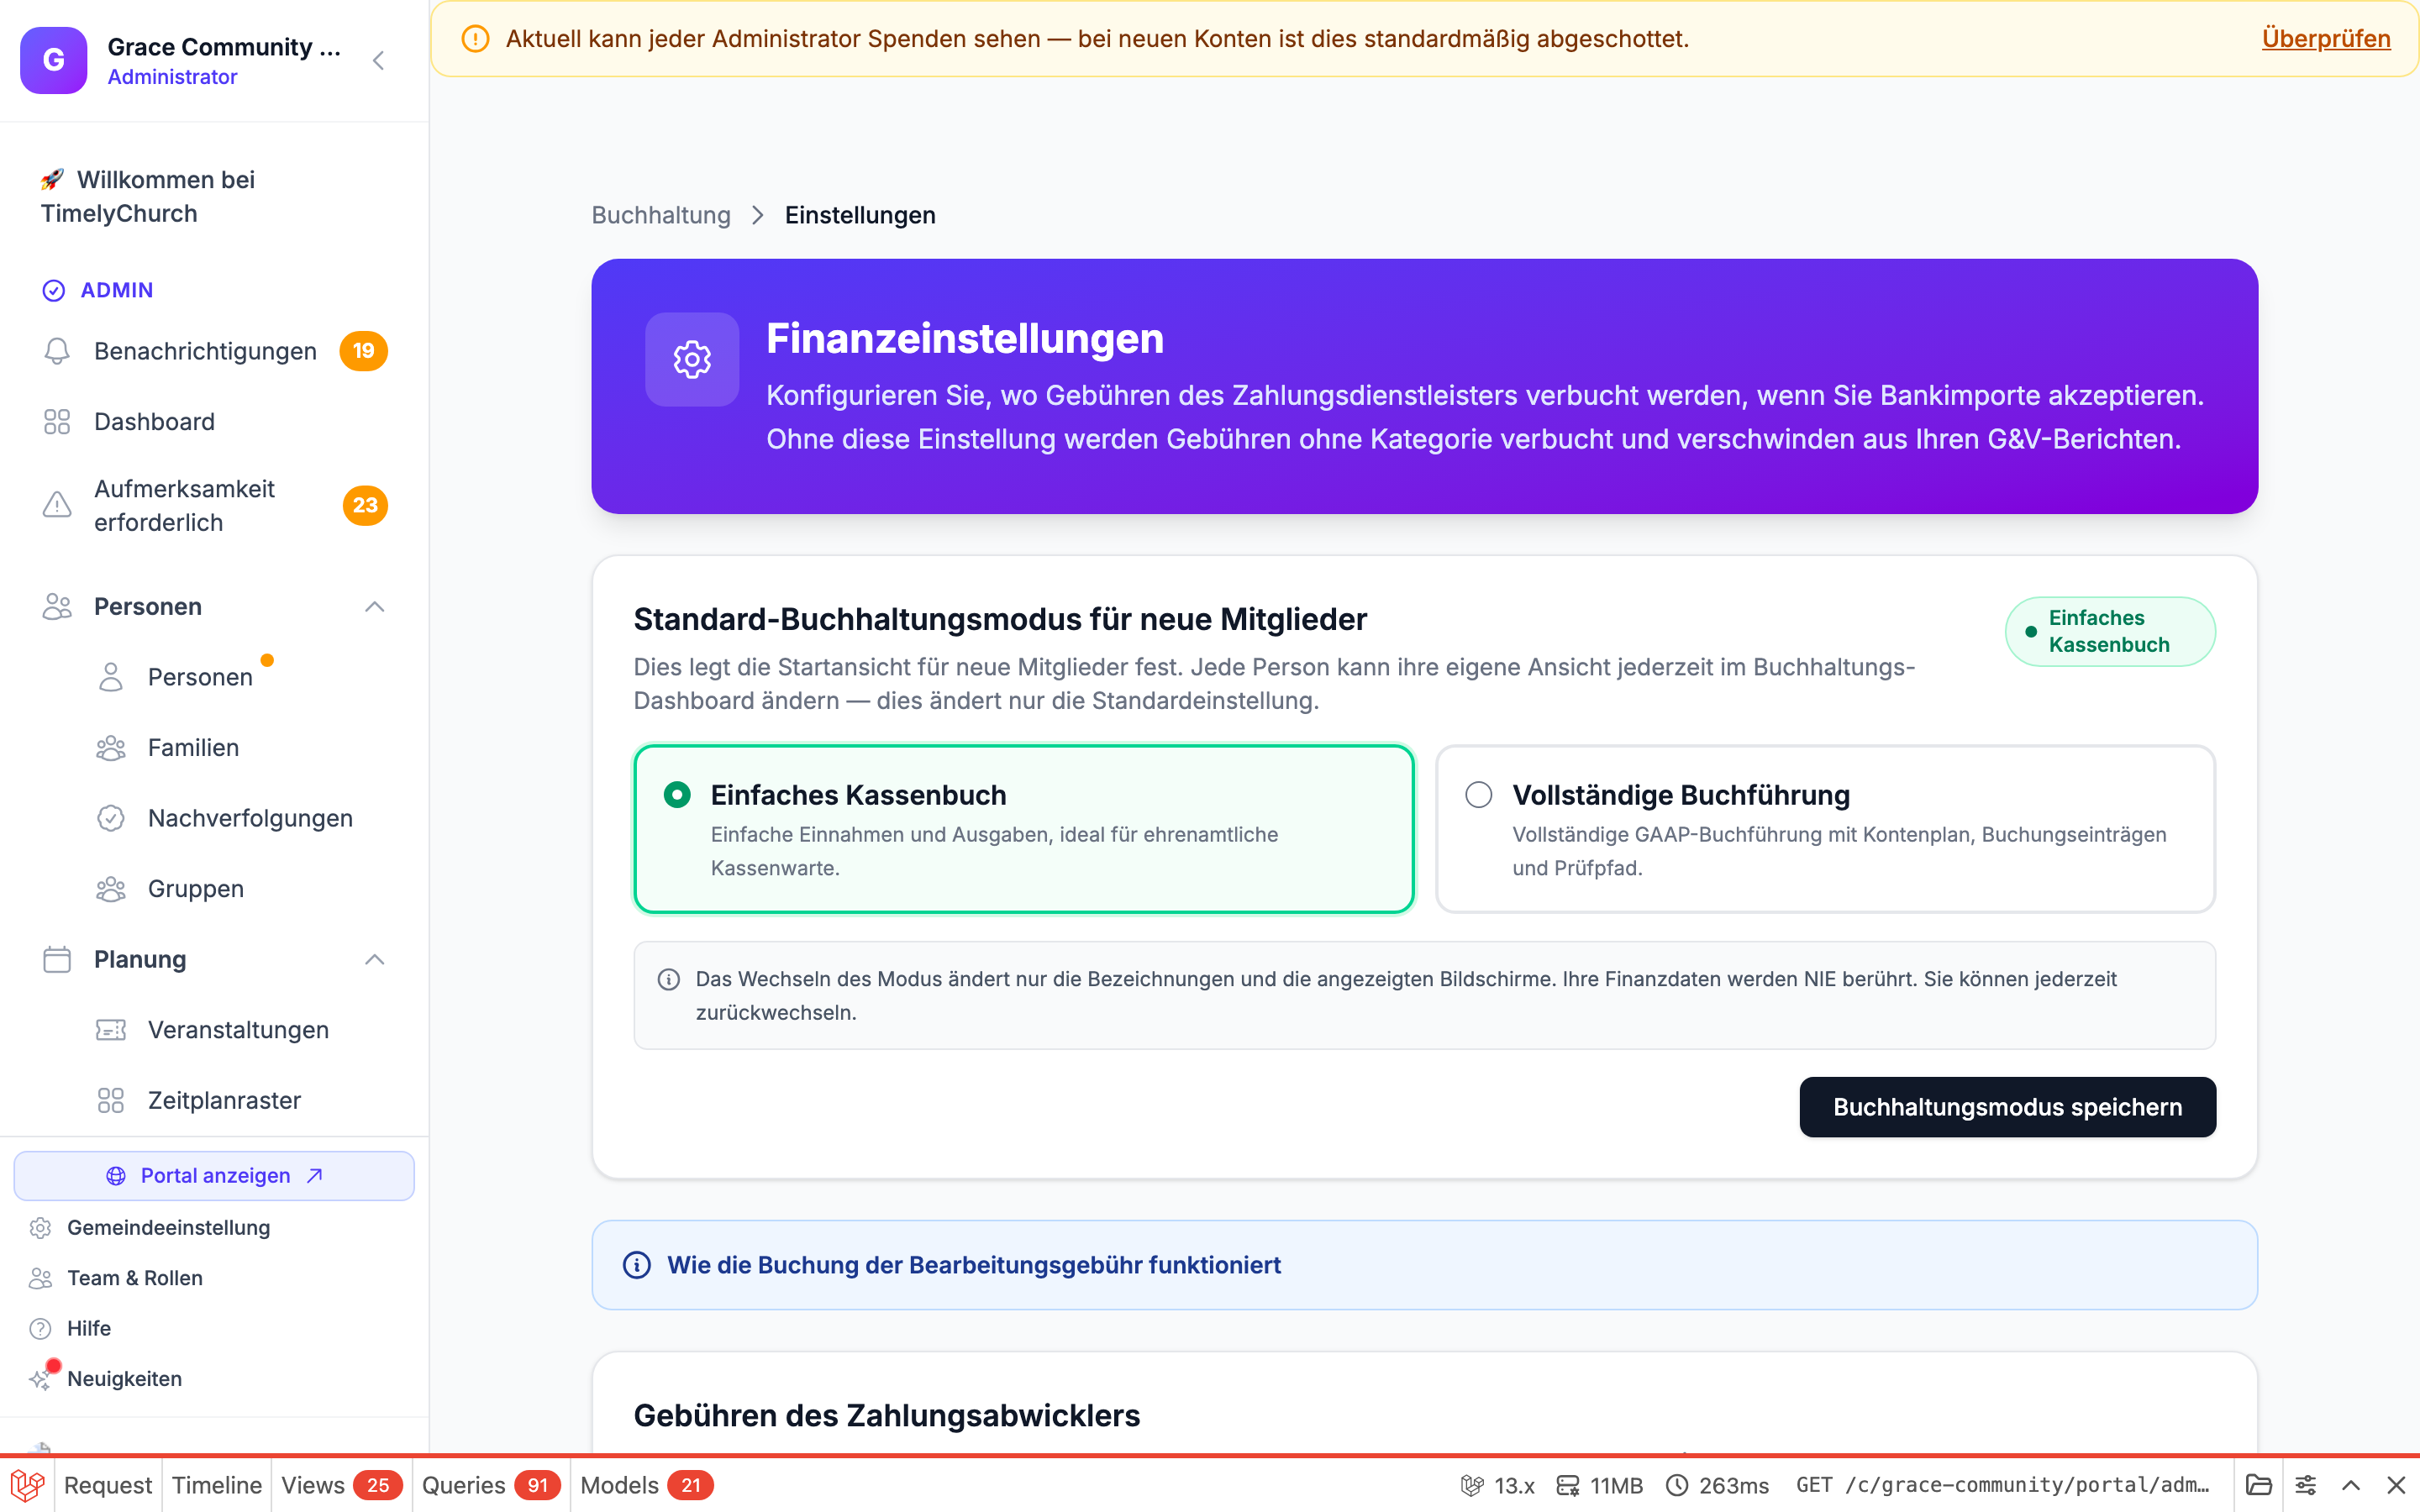
Task: Expand the debugbar with the up chevron
Action: click(2351, 1485)
